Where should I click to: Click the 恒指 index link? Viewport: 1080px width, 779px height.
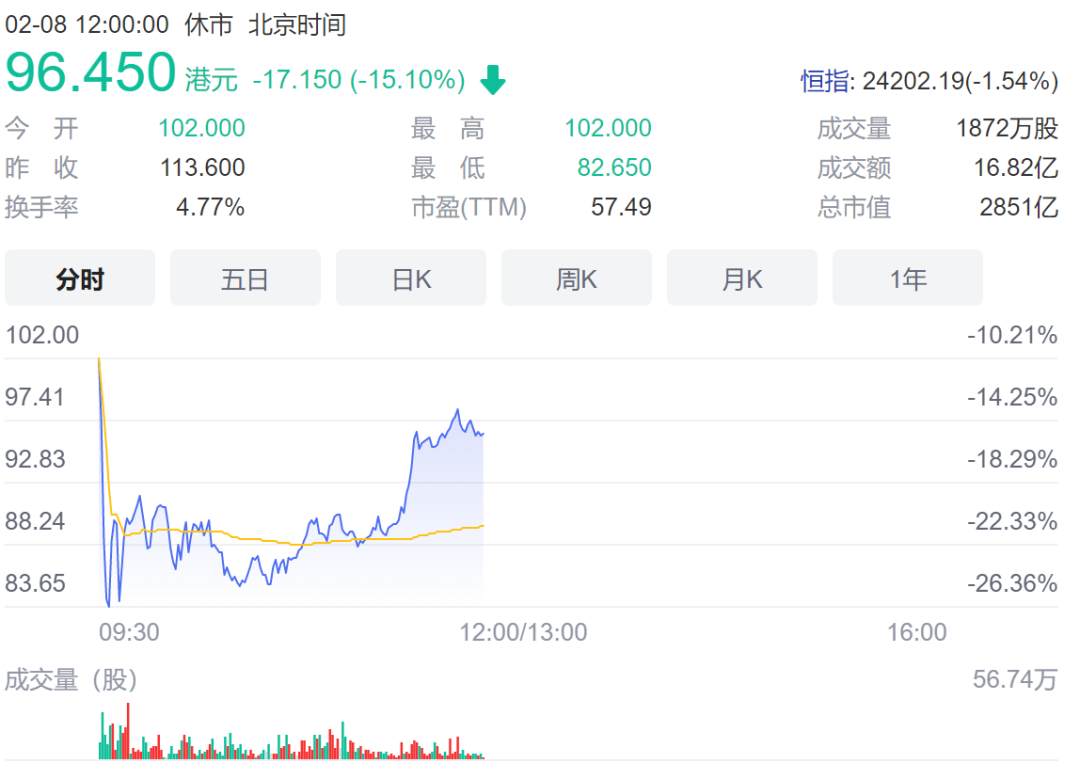click(824, 82)
